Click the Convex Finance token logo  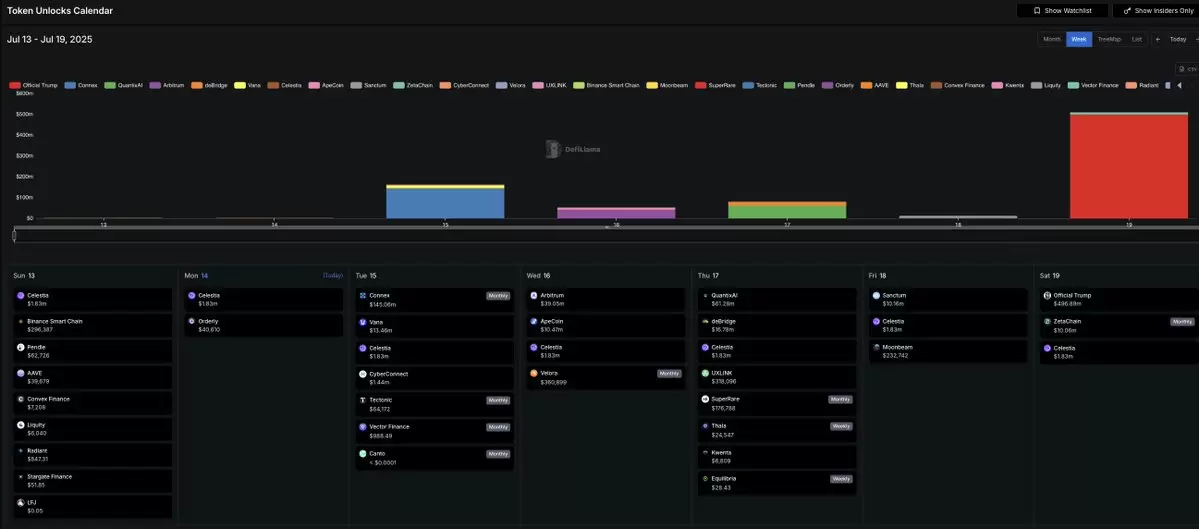[x=21, y=399]
